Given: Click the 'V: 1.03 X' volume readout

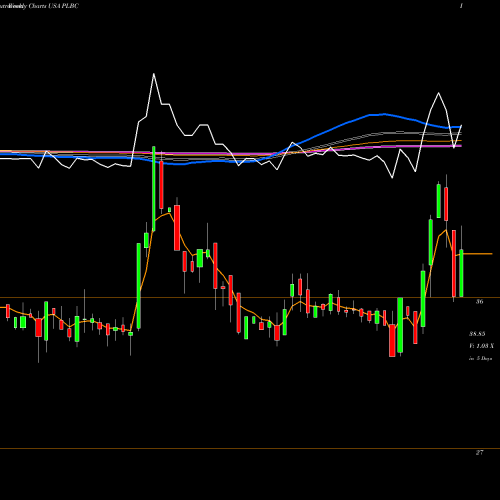Looking at the screenshot, I should [481, 346].
